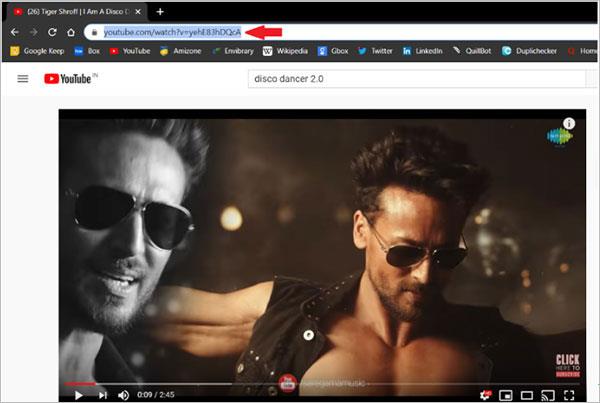Open the YouTube bookmark
This screenshot has width=600, height=403.
coord(130,51)
